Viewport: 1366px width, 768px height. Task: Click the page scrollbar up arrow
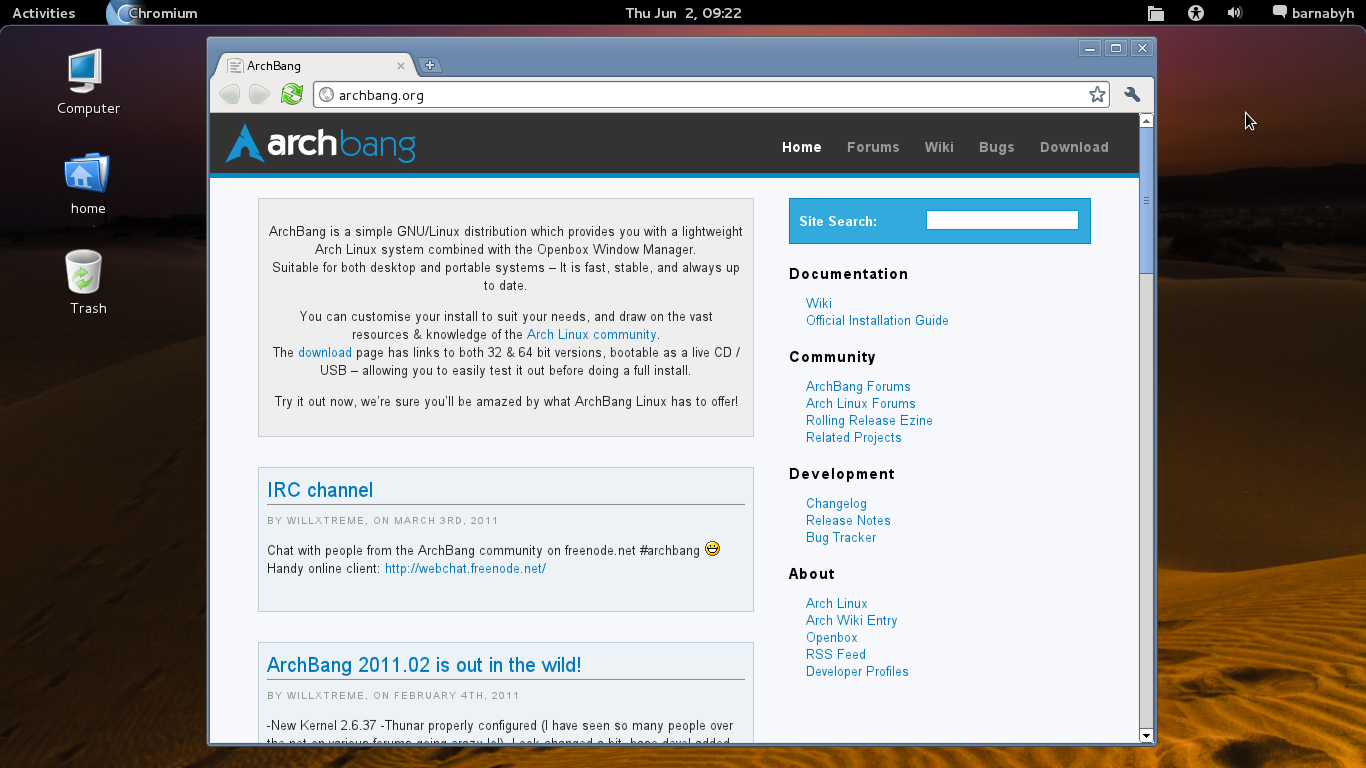[1146, 120]
